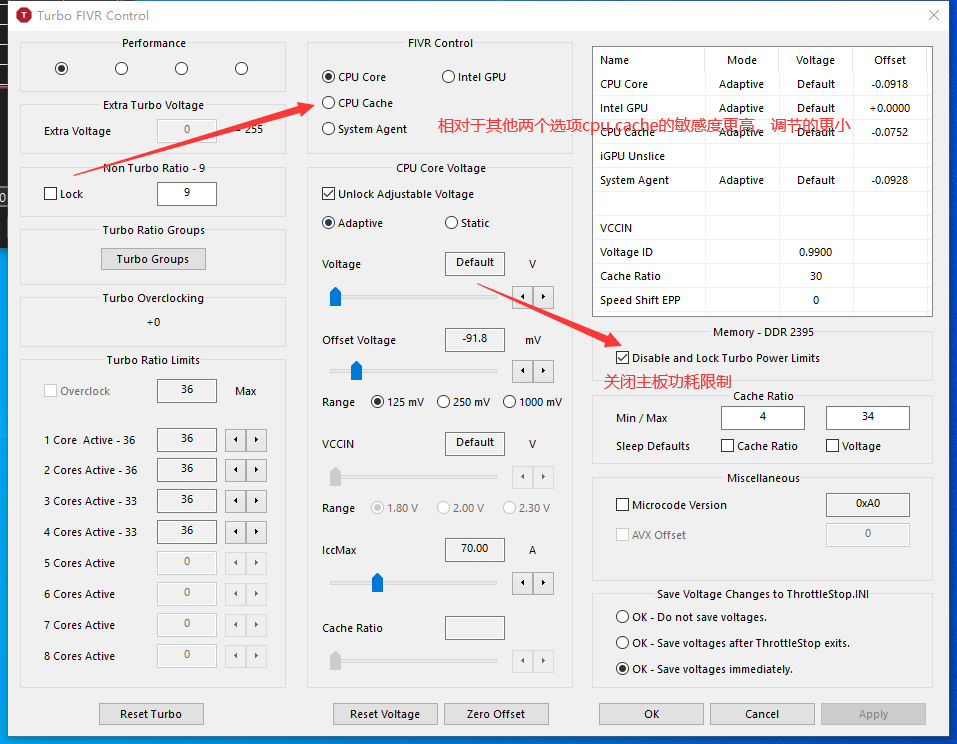
Task: Click the 1 Core Active ratio field
Action: [187, 440]
